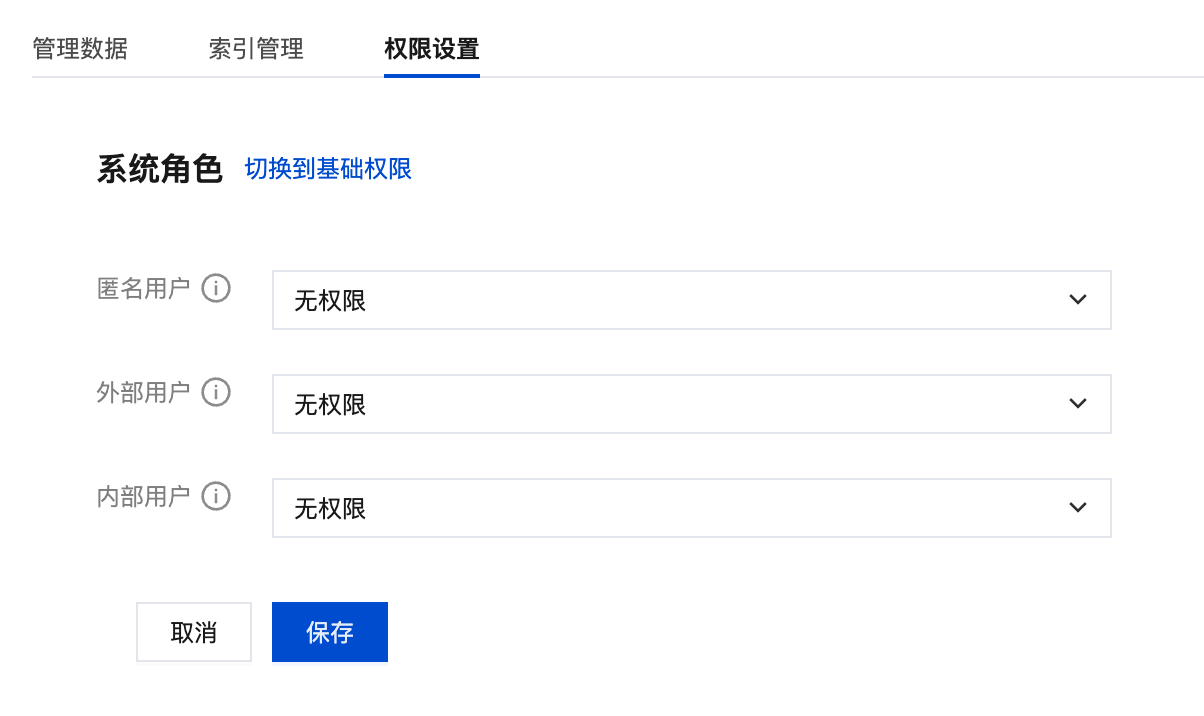Click info icon next to 外部用户
Screen dimensions: 1204x716
[216, 393]
